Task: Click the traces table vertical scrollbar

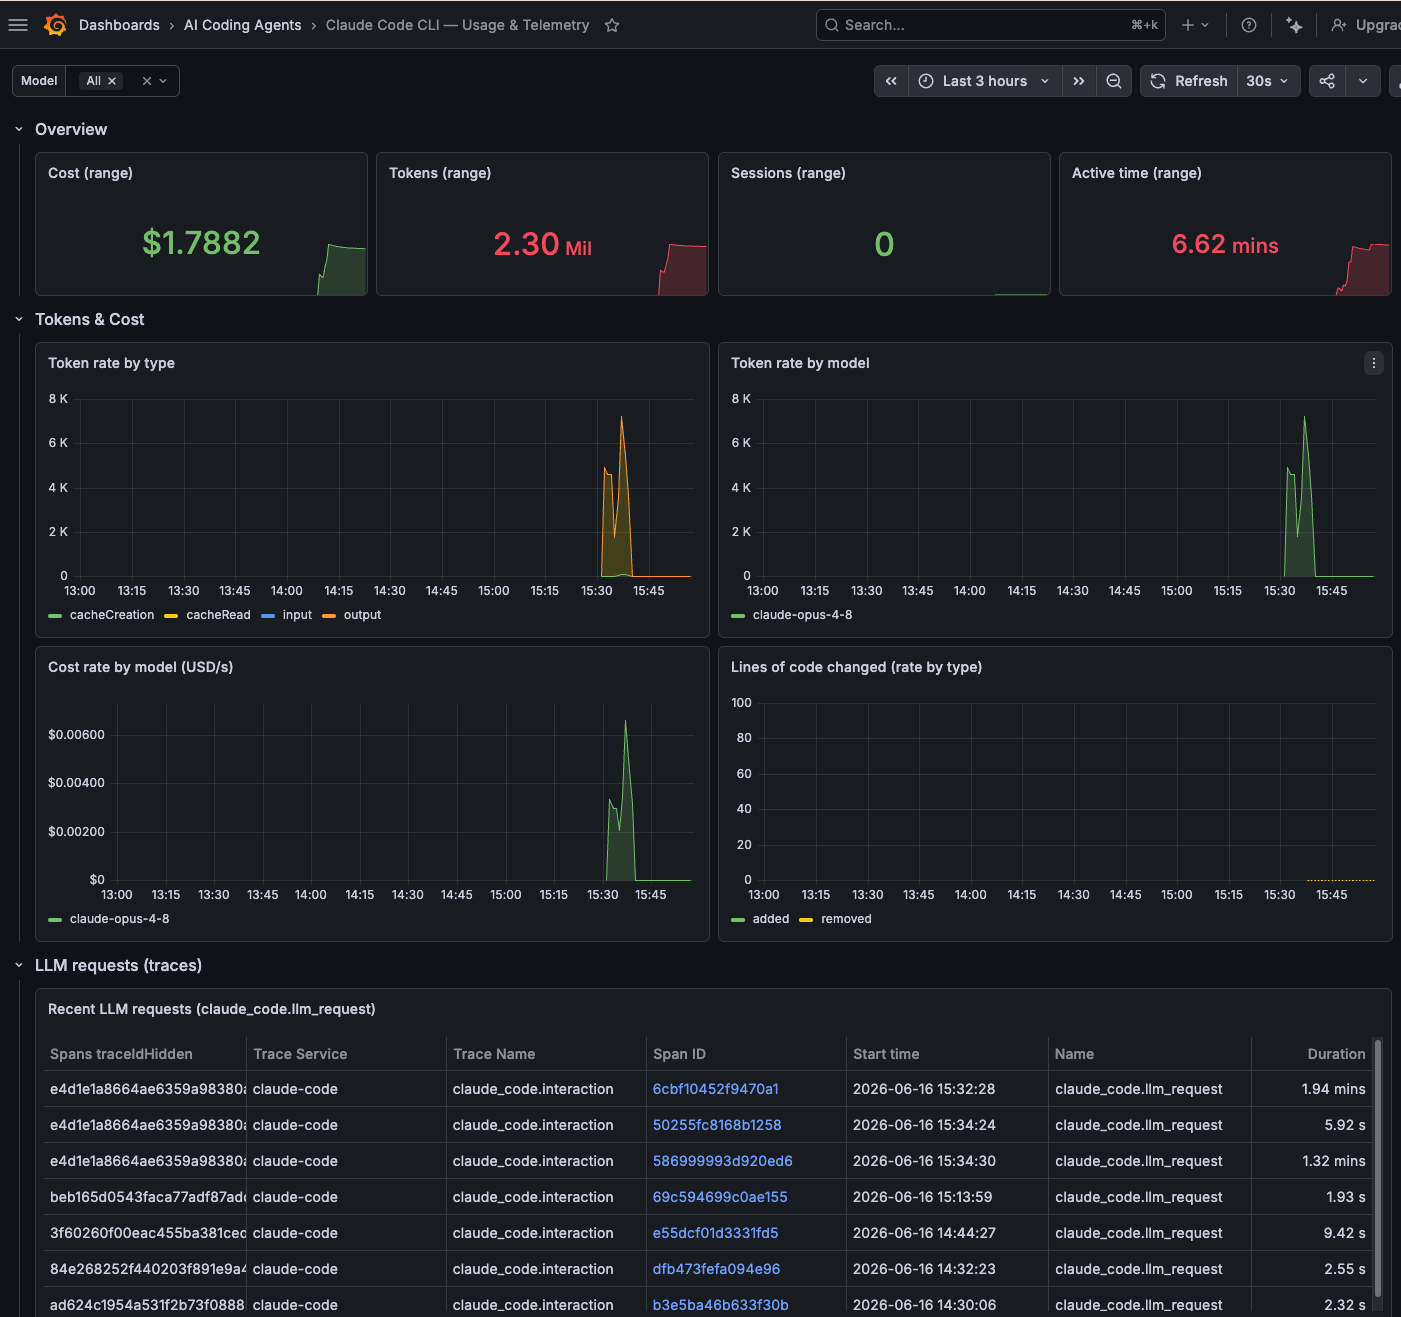Action: [x=1378, y=1168]
